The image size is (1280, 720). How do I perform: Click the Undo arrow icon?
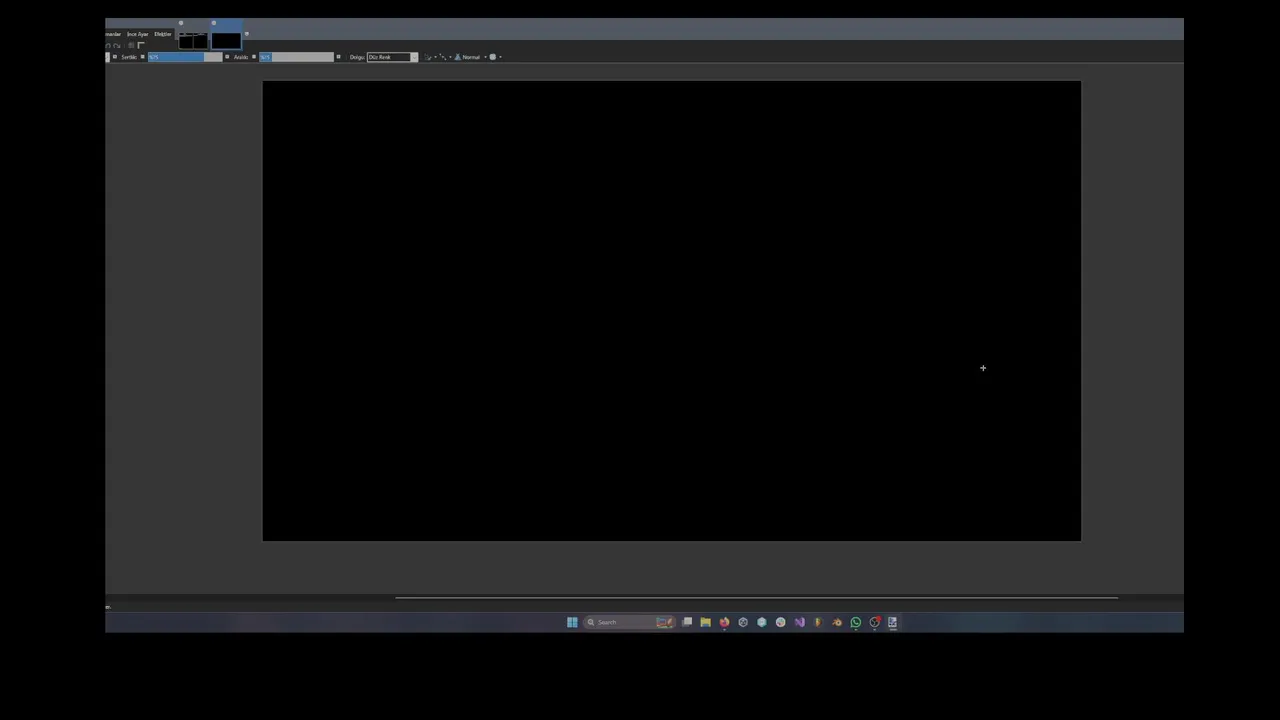click(x=108, y=46)
